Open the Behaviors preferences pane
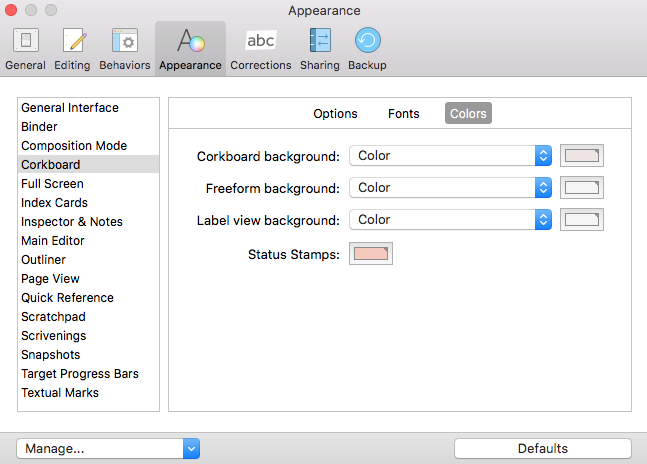Image resolution: width=647 pixels, height=464 pixels. coord(125,49)
